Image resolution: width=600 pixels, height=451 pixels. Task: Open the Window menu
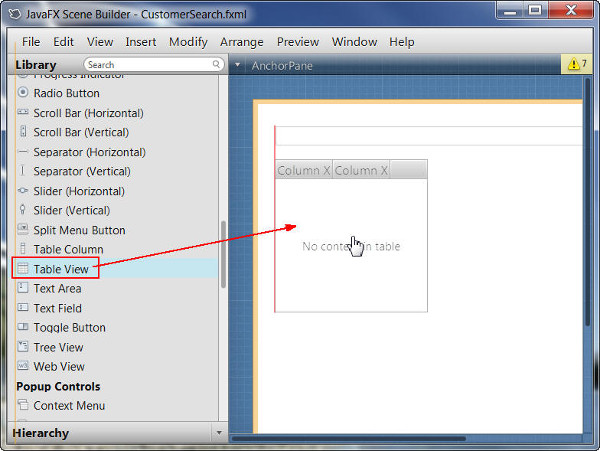(x=354, y=42)
